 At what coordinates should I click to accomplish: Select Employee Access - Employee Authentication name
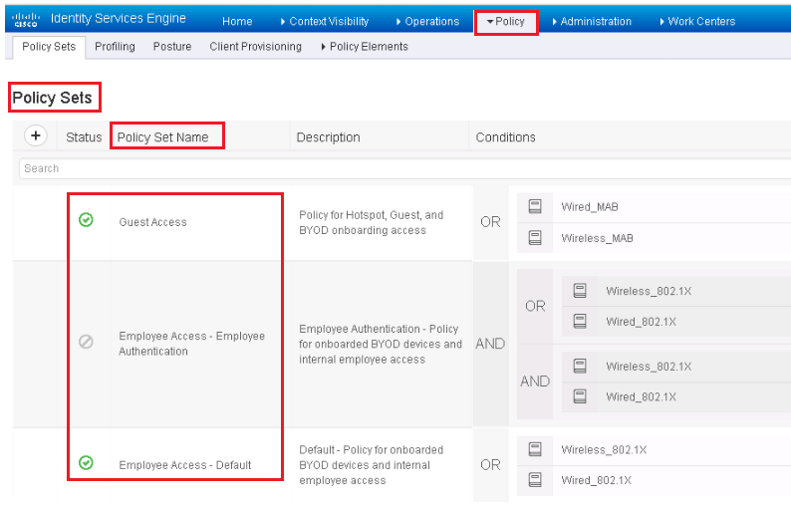coord(192,344)
